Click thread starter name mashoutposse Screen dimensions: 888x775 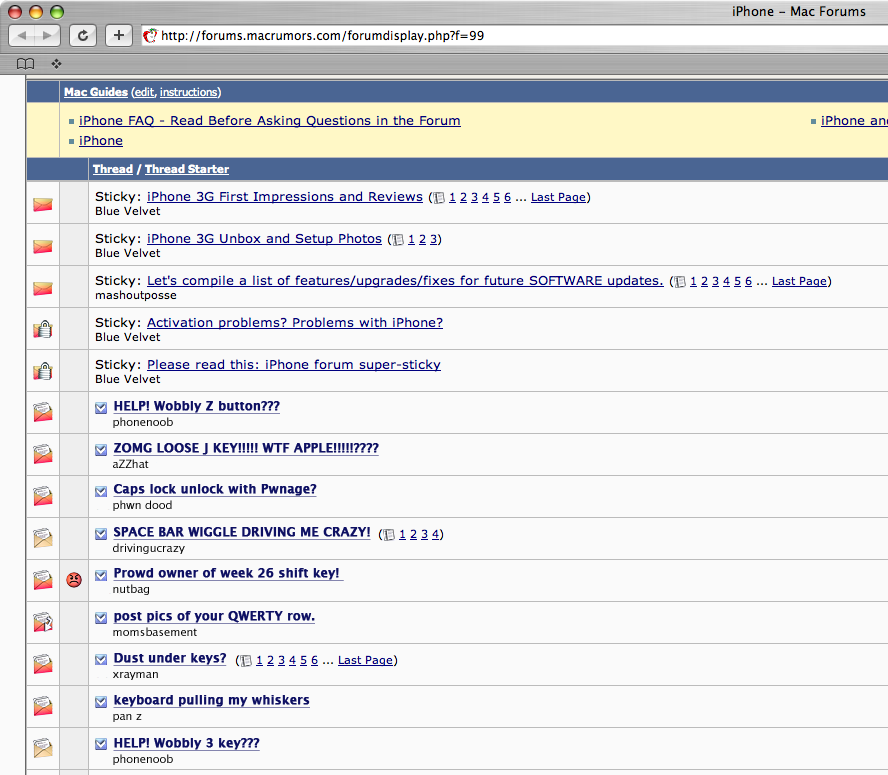tap(136, 295)
